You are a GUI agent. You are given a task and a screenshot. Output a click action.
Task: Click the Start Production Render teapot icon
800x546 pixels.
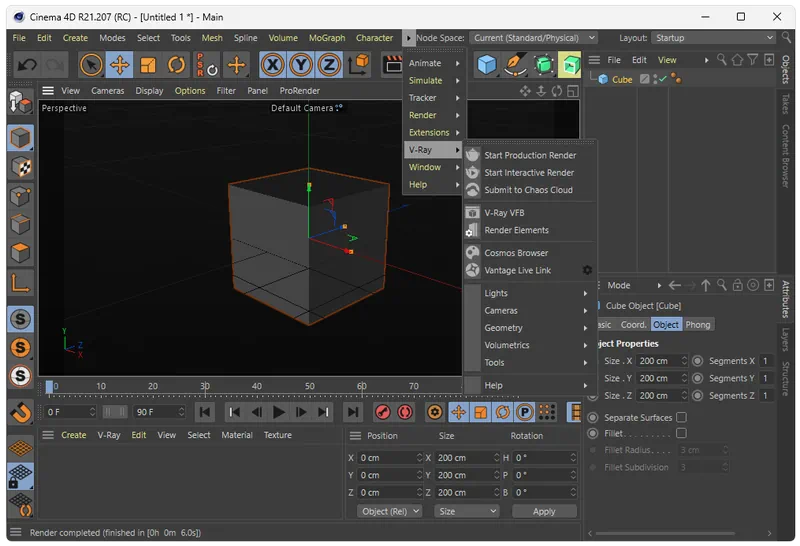(x=472, y=155)
